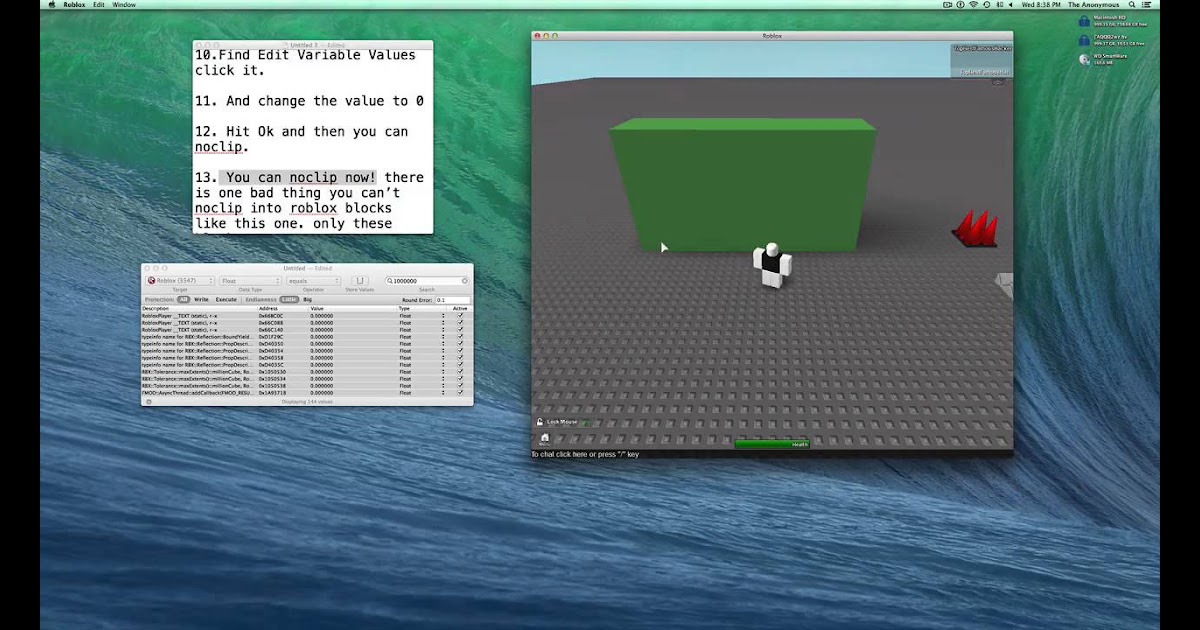1200x630 pixels.
Task: Open Notification Center list icon
Action: point(1148,5)
